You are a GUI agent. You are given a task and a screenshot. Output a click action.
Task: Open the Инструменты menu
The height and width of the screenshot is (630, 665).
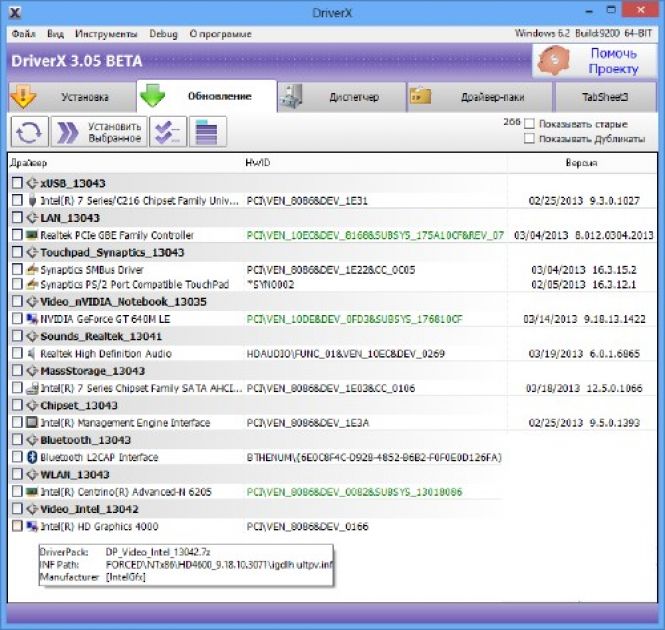point(106,34)
